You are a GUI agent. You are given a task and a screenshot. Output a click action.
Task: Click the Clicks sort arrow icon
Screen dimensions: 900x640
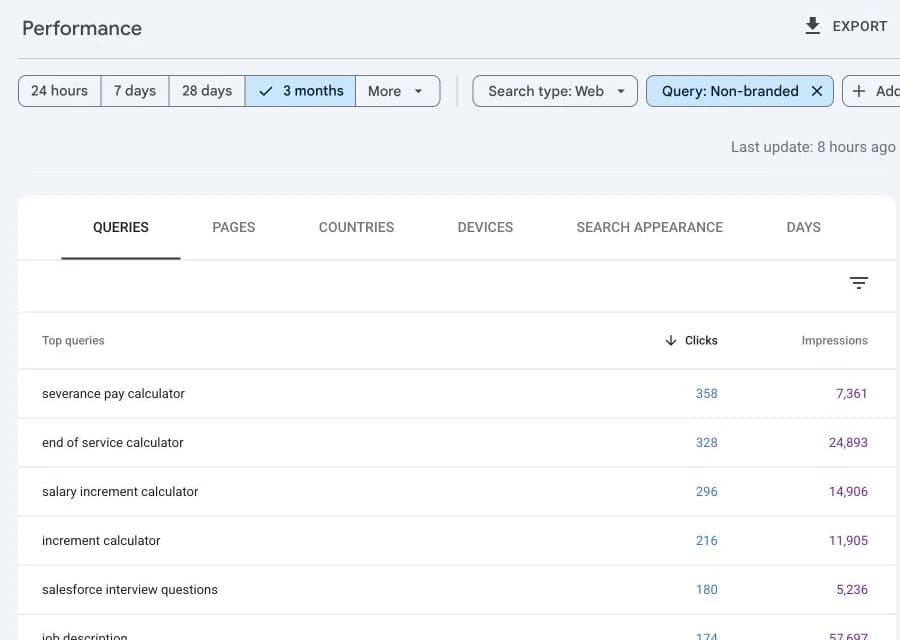pyautogui.click(x=670, y=340)
